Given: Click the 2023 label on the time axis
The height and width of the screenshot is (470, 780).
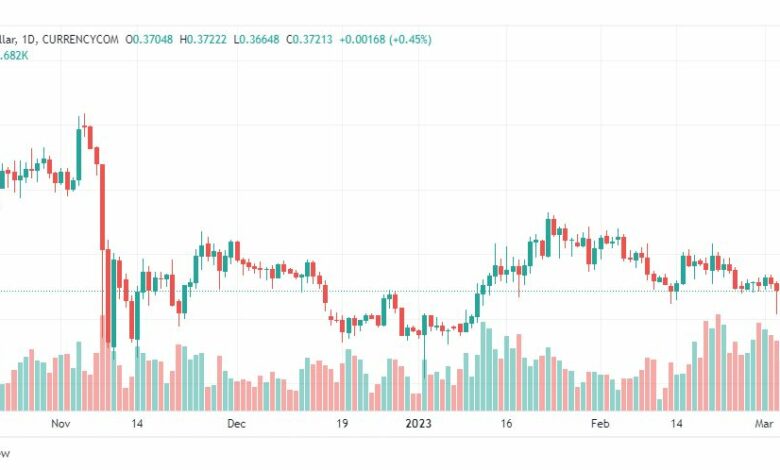Looking at the screenshot, I should tap(418, 424).
